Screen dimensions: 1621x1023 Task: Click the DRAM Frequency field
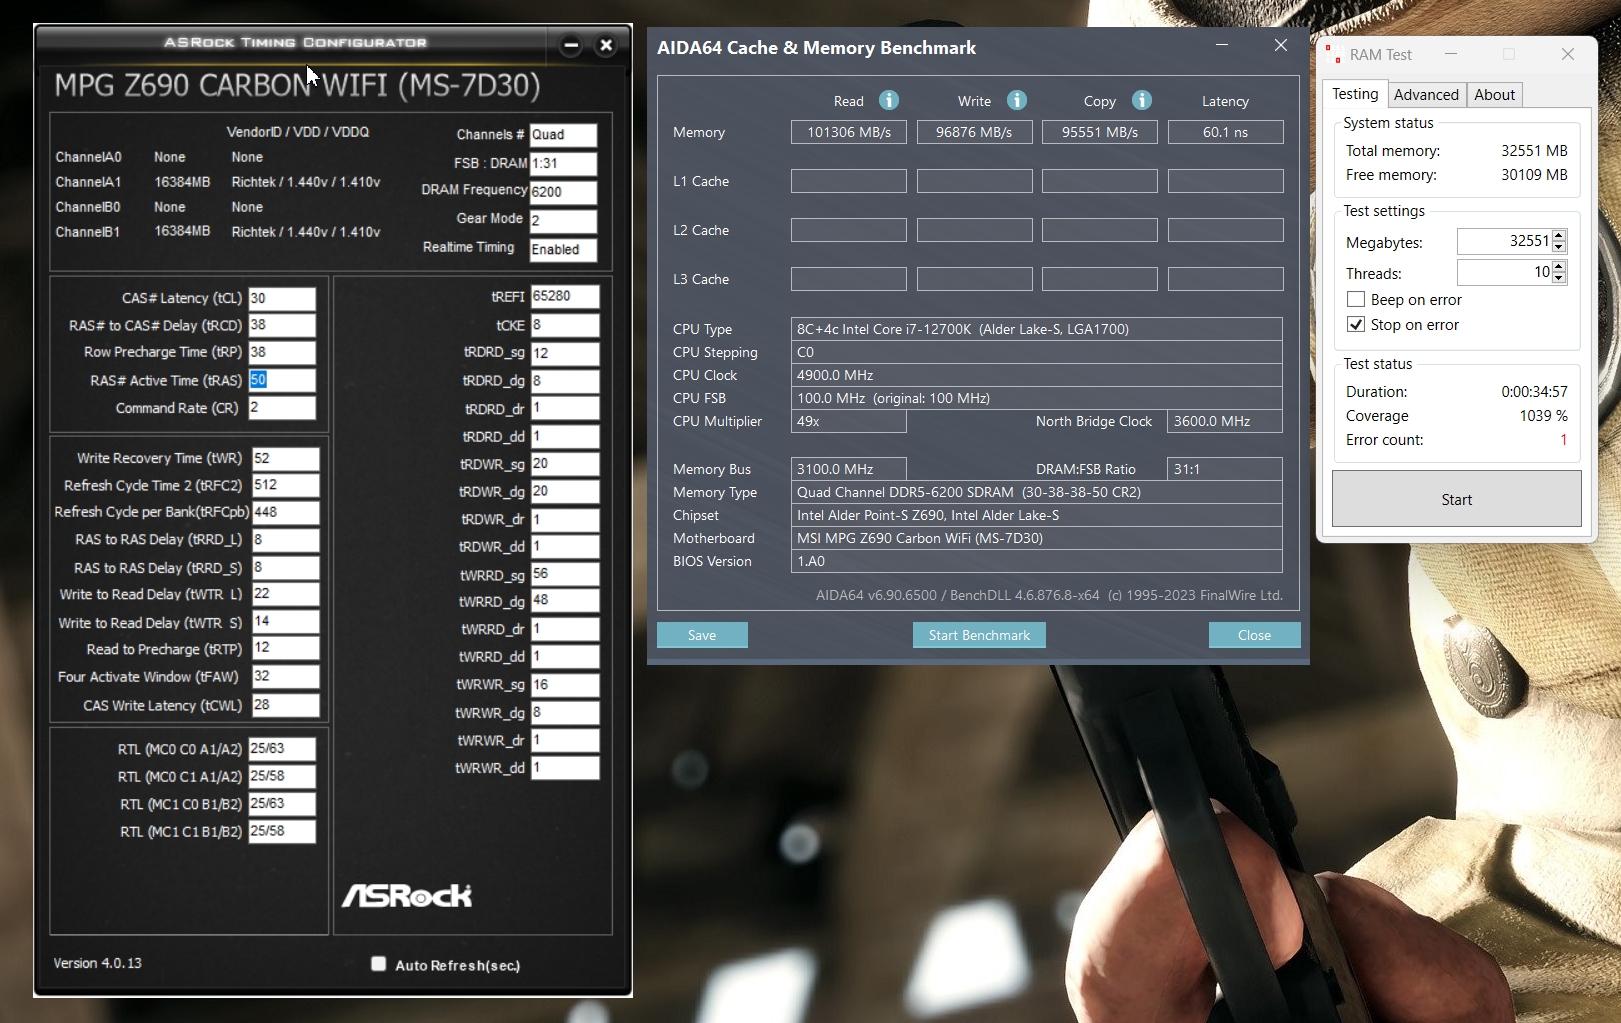563,192
